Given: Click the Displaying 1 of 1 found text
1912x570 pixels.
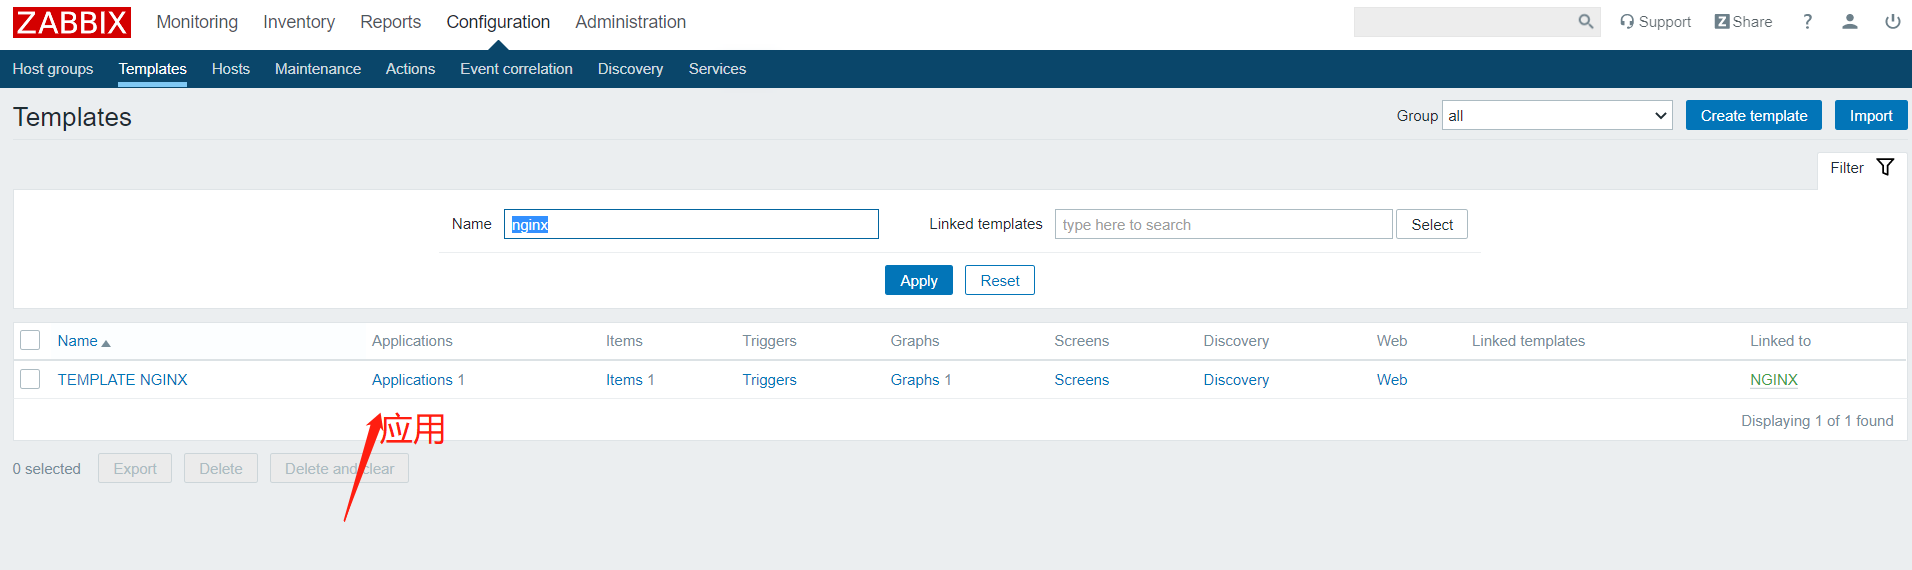Looking at the screenshot, I should (1817, 421).
